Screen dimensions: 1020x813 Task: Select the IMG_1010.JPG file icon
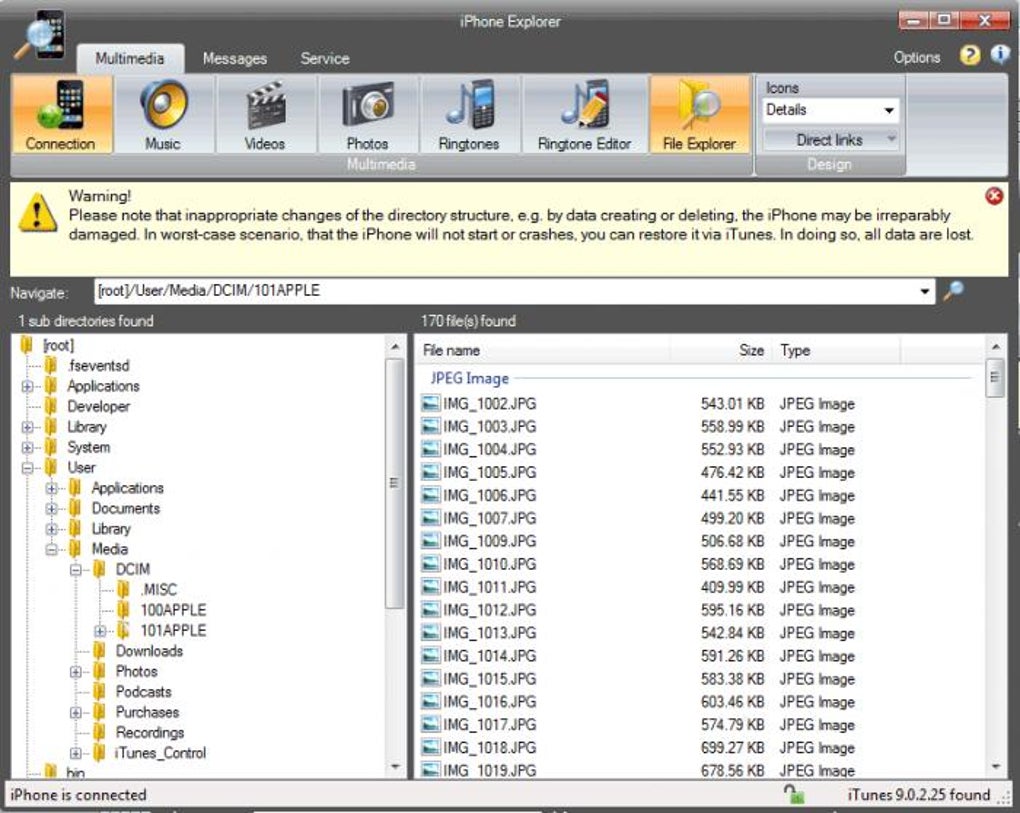pyautogui.click(x=430, y=564)
